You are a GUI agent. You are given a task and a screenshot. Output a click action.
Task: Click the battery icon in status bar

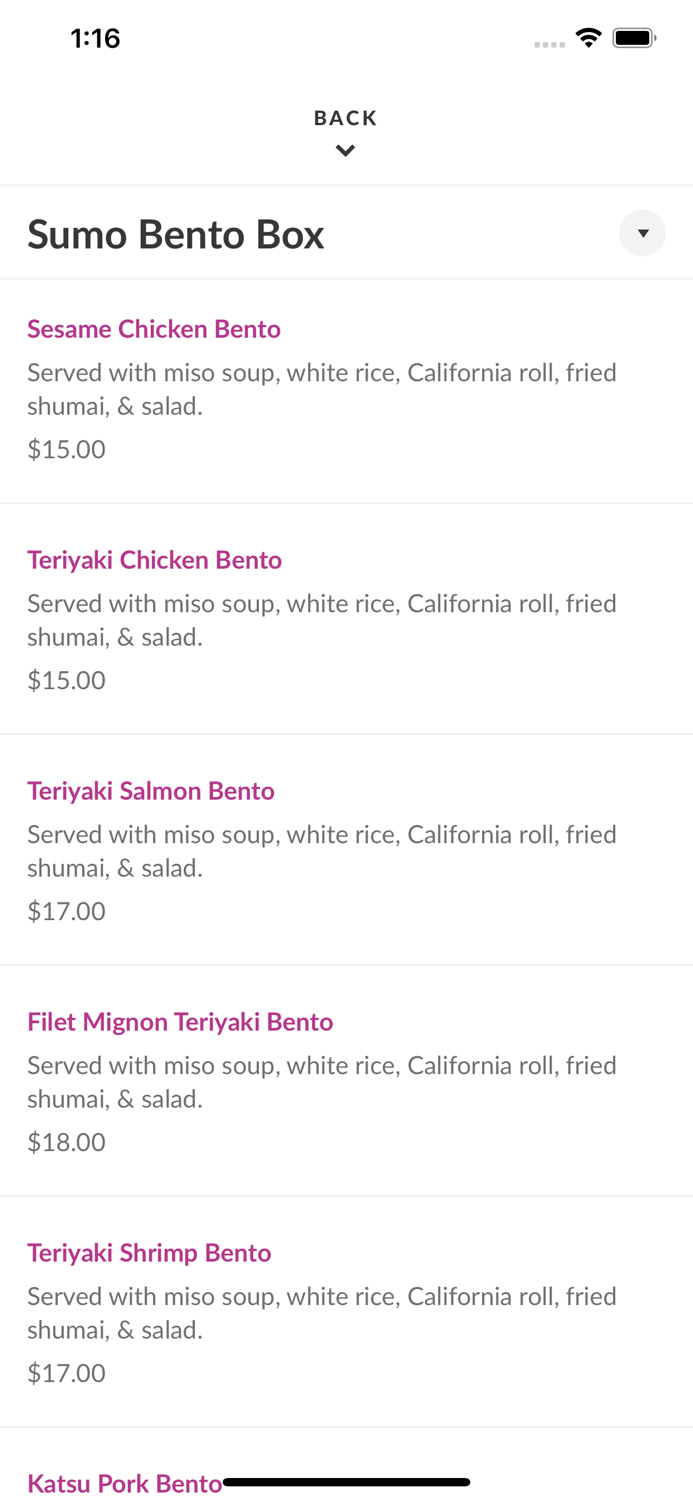tap(634, 38)
